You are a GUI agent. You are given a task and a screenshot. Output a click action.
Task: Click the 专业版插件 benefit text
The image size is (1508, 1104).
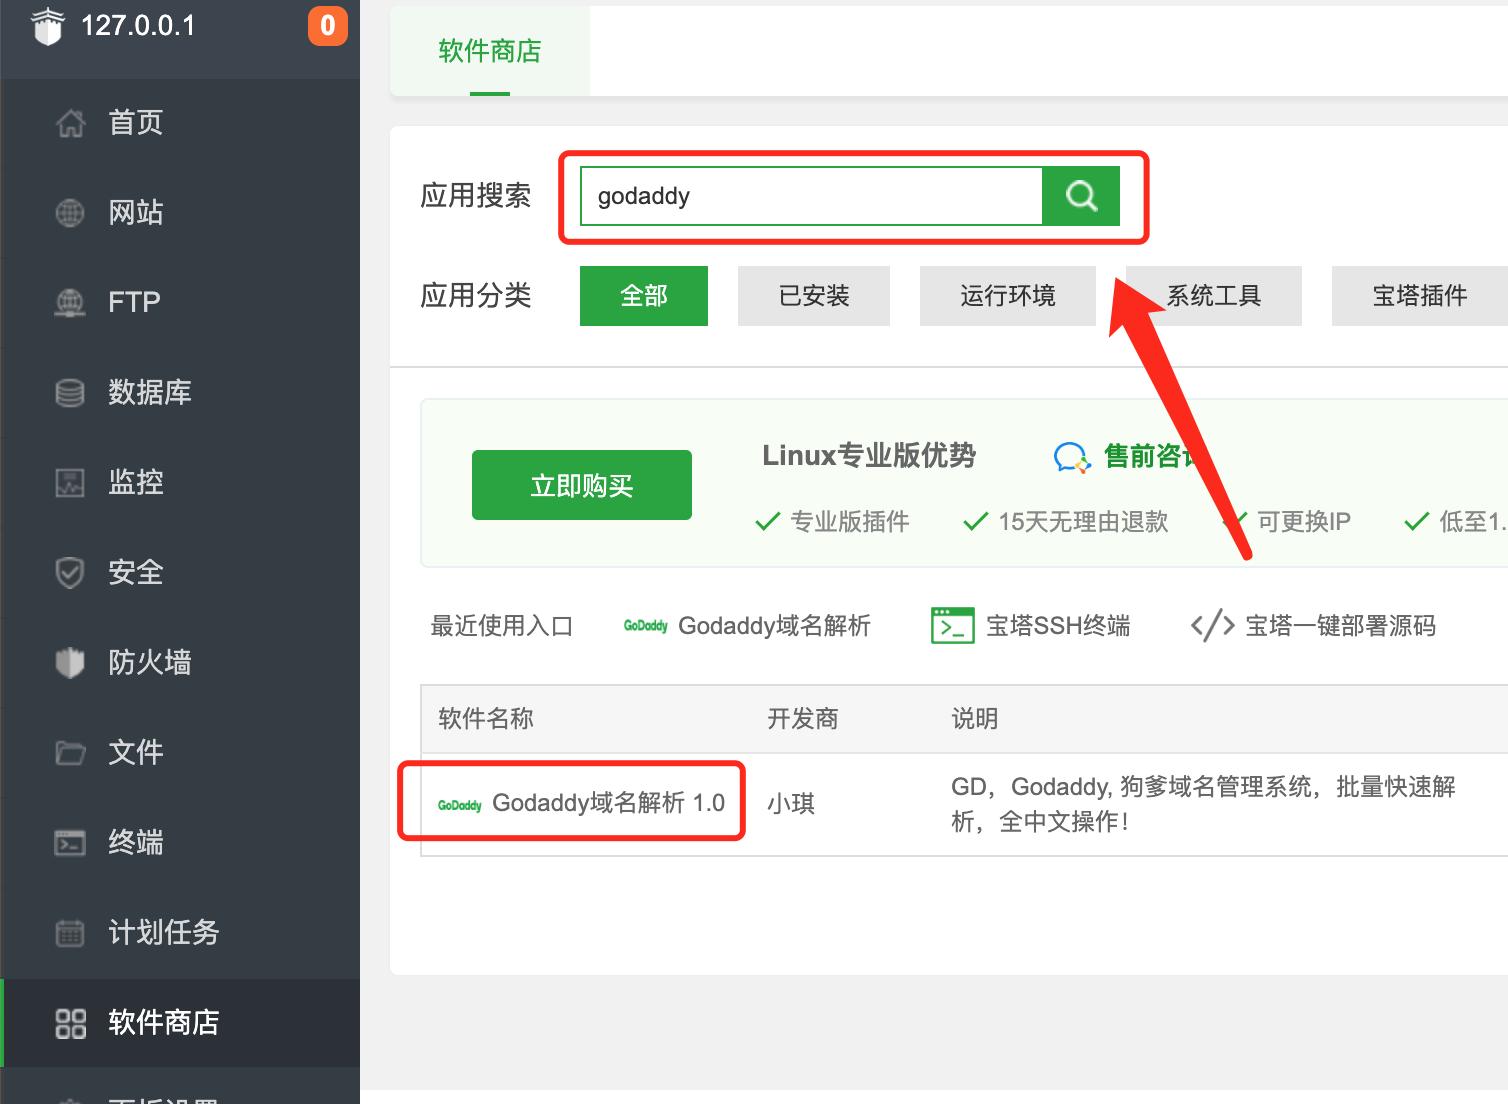coord(850,522)
